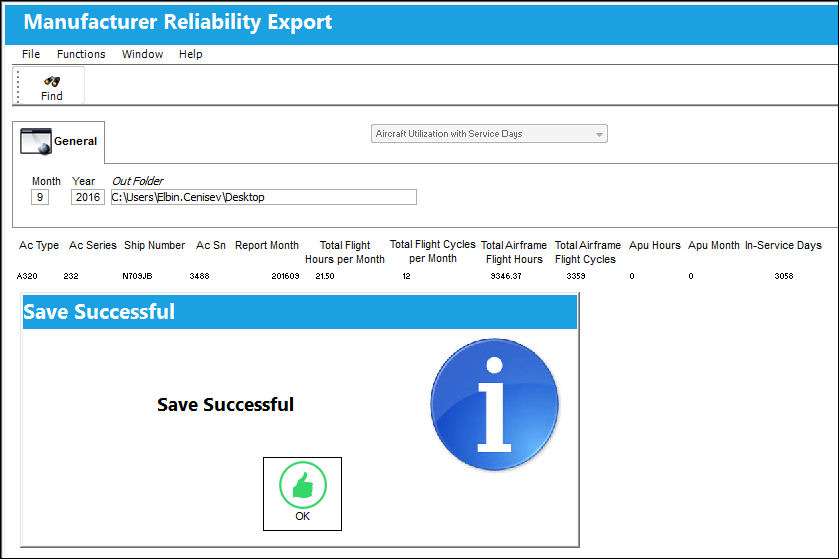Screen dimensions: 839x559
Task: Click the toolbar drag handle dots
Action: (18, 86)
